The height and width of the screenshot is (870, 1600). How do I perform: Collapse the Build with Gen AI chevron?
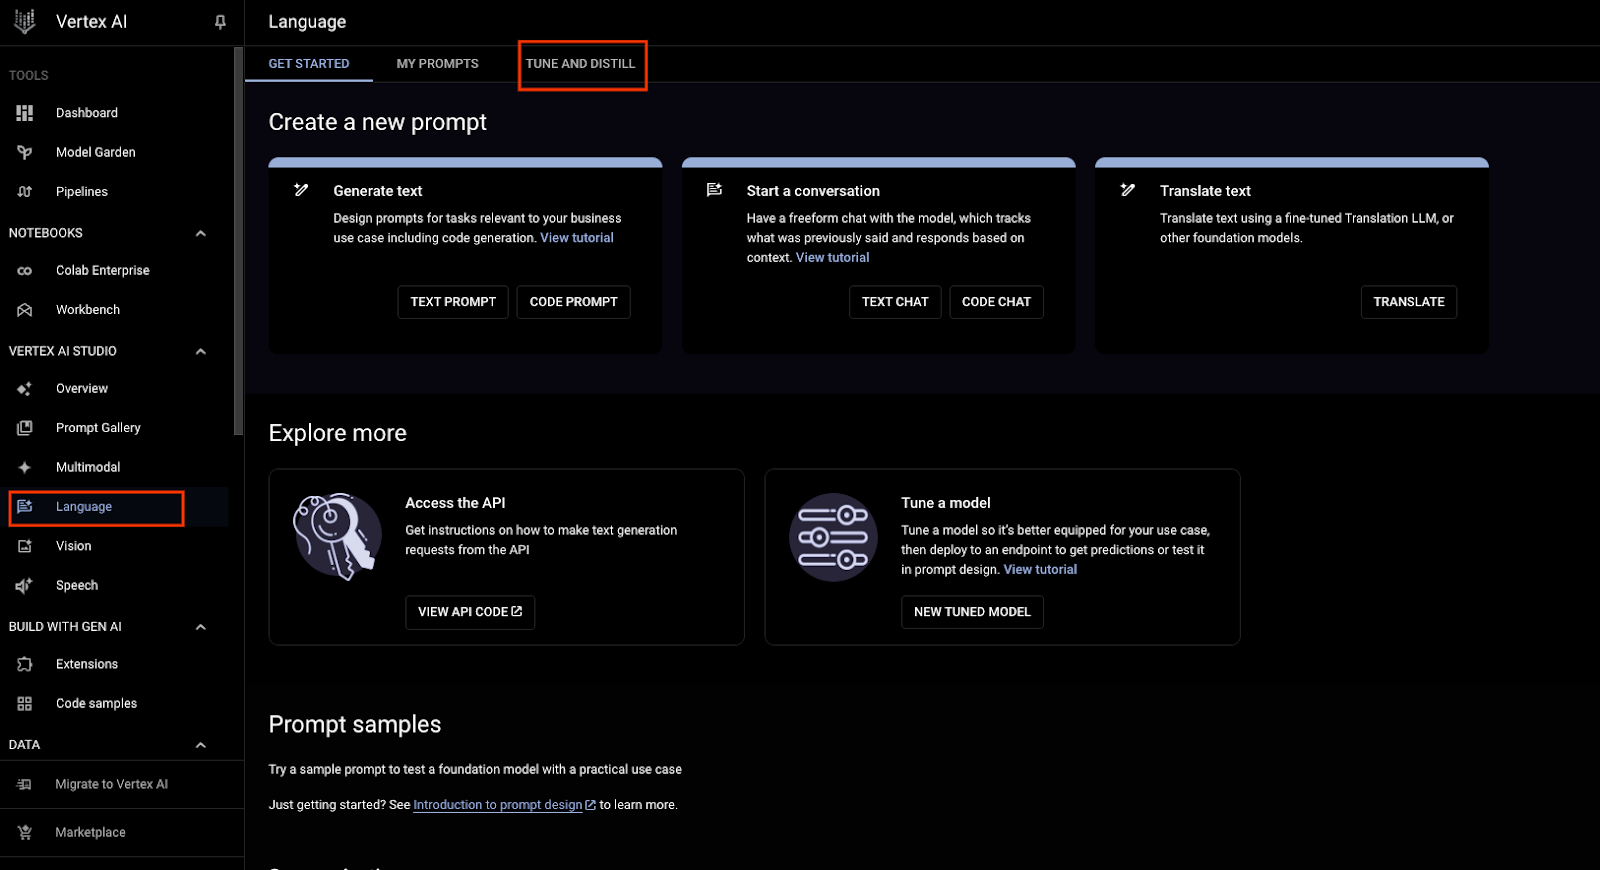(x=201, y=627)
